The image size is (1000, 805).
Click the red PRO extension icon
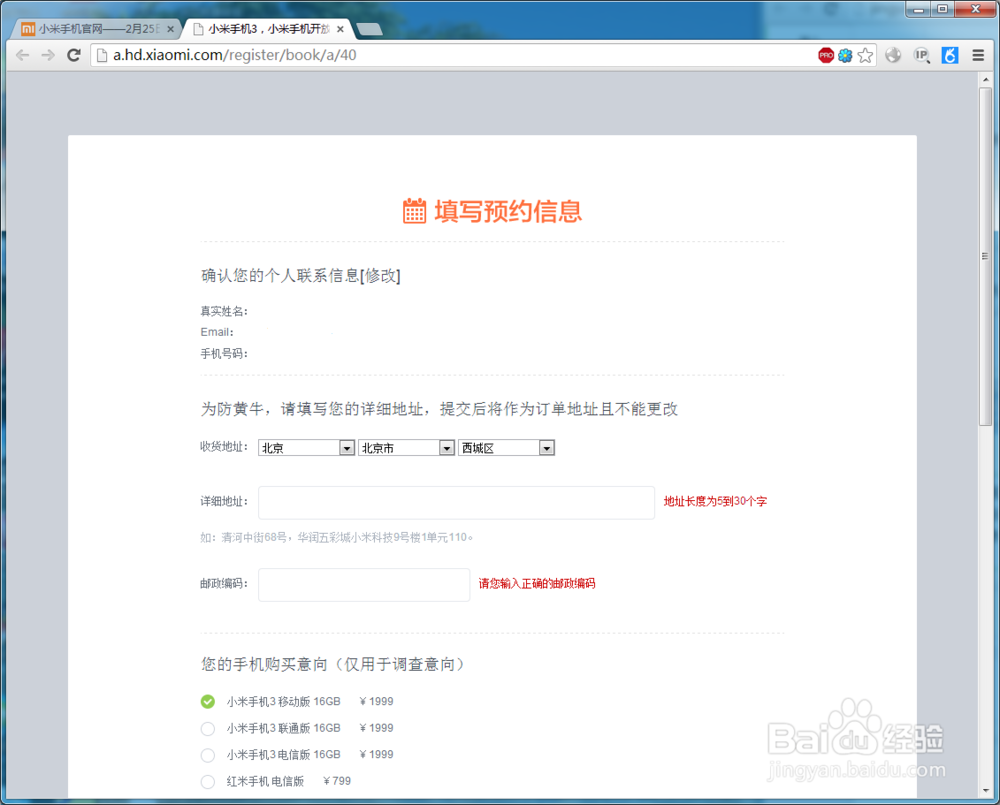826,55
